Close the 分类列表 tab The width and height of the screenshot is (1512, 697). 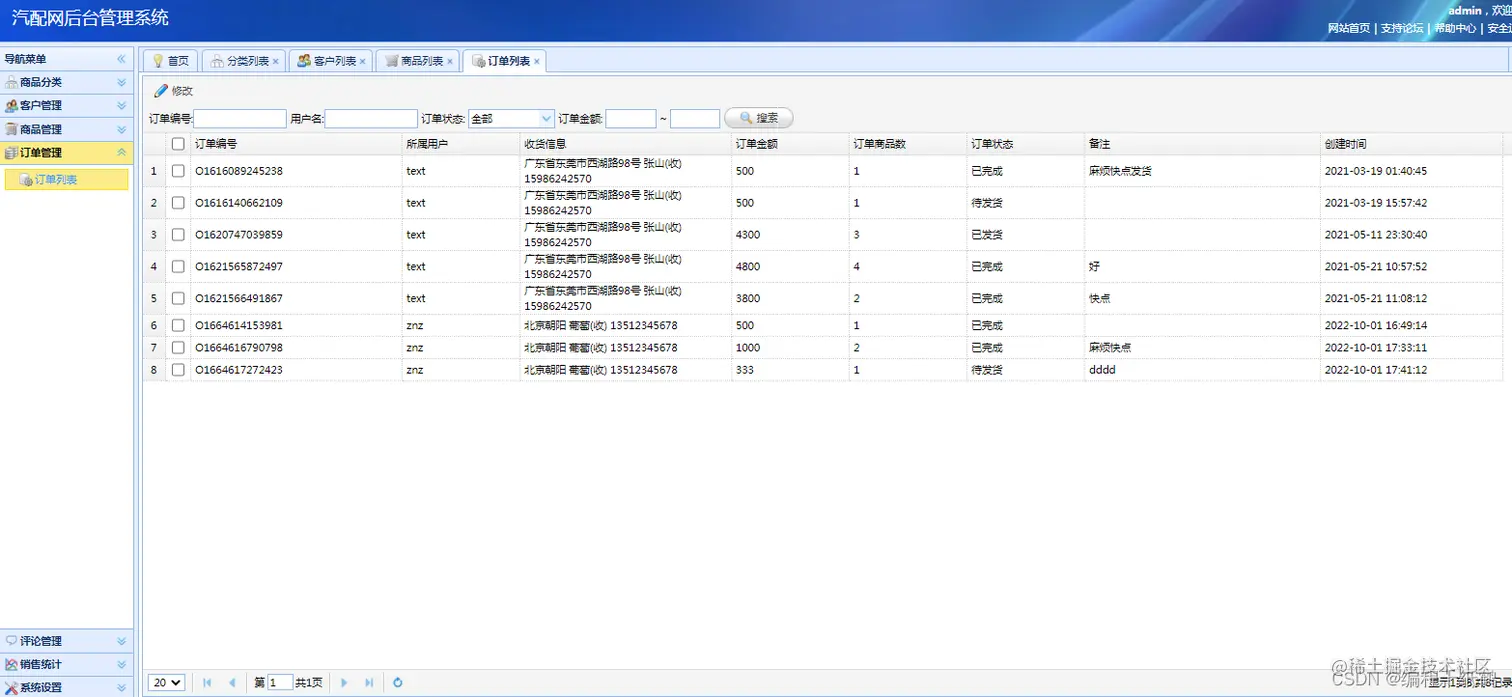click(x=276, y=62)
